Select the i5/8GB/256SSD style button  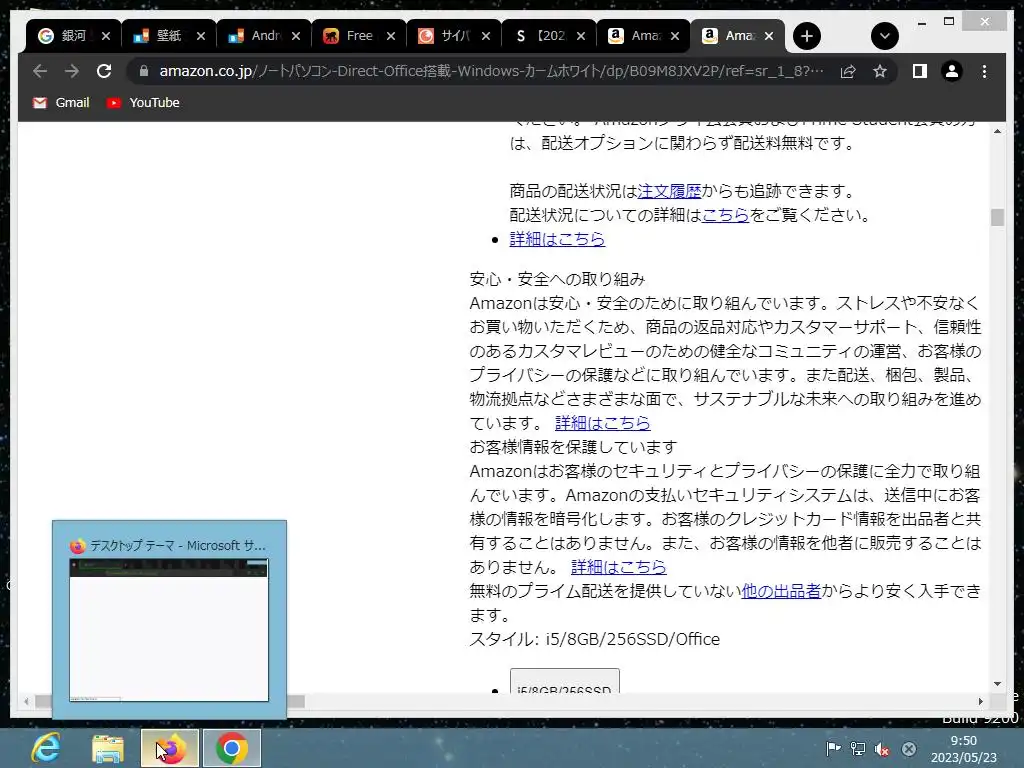pos(565,682)
